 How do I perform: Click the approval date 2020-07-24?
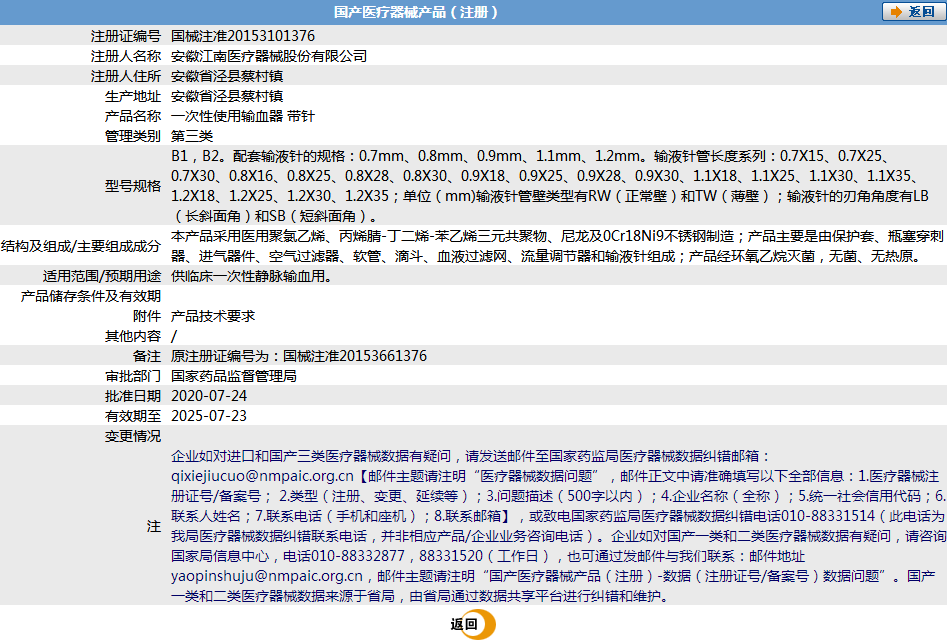(x=209, y=396)
